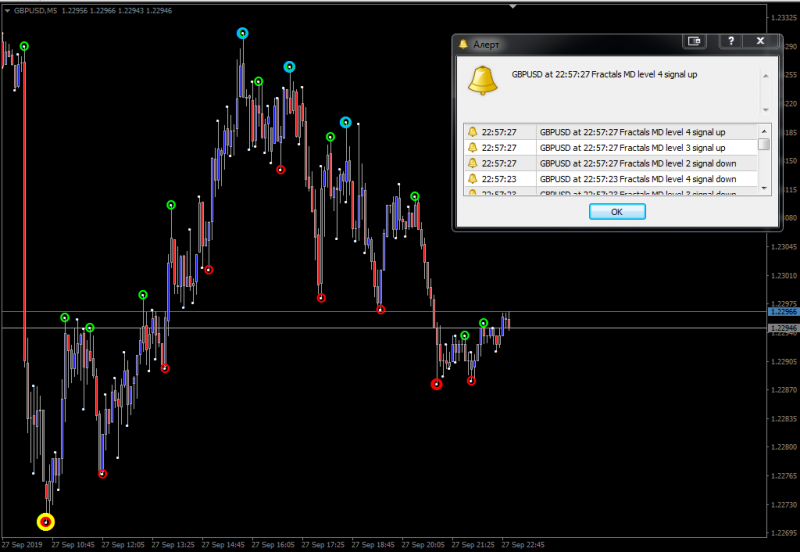Click the alert list scrollbar thumb
The width and height of the screenshot is (800, 552).
(764, 144)
